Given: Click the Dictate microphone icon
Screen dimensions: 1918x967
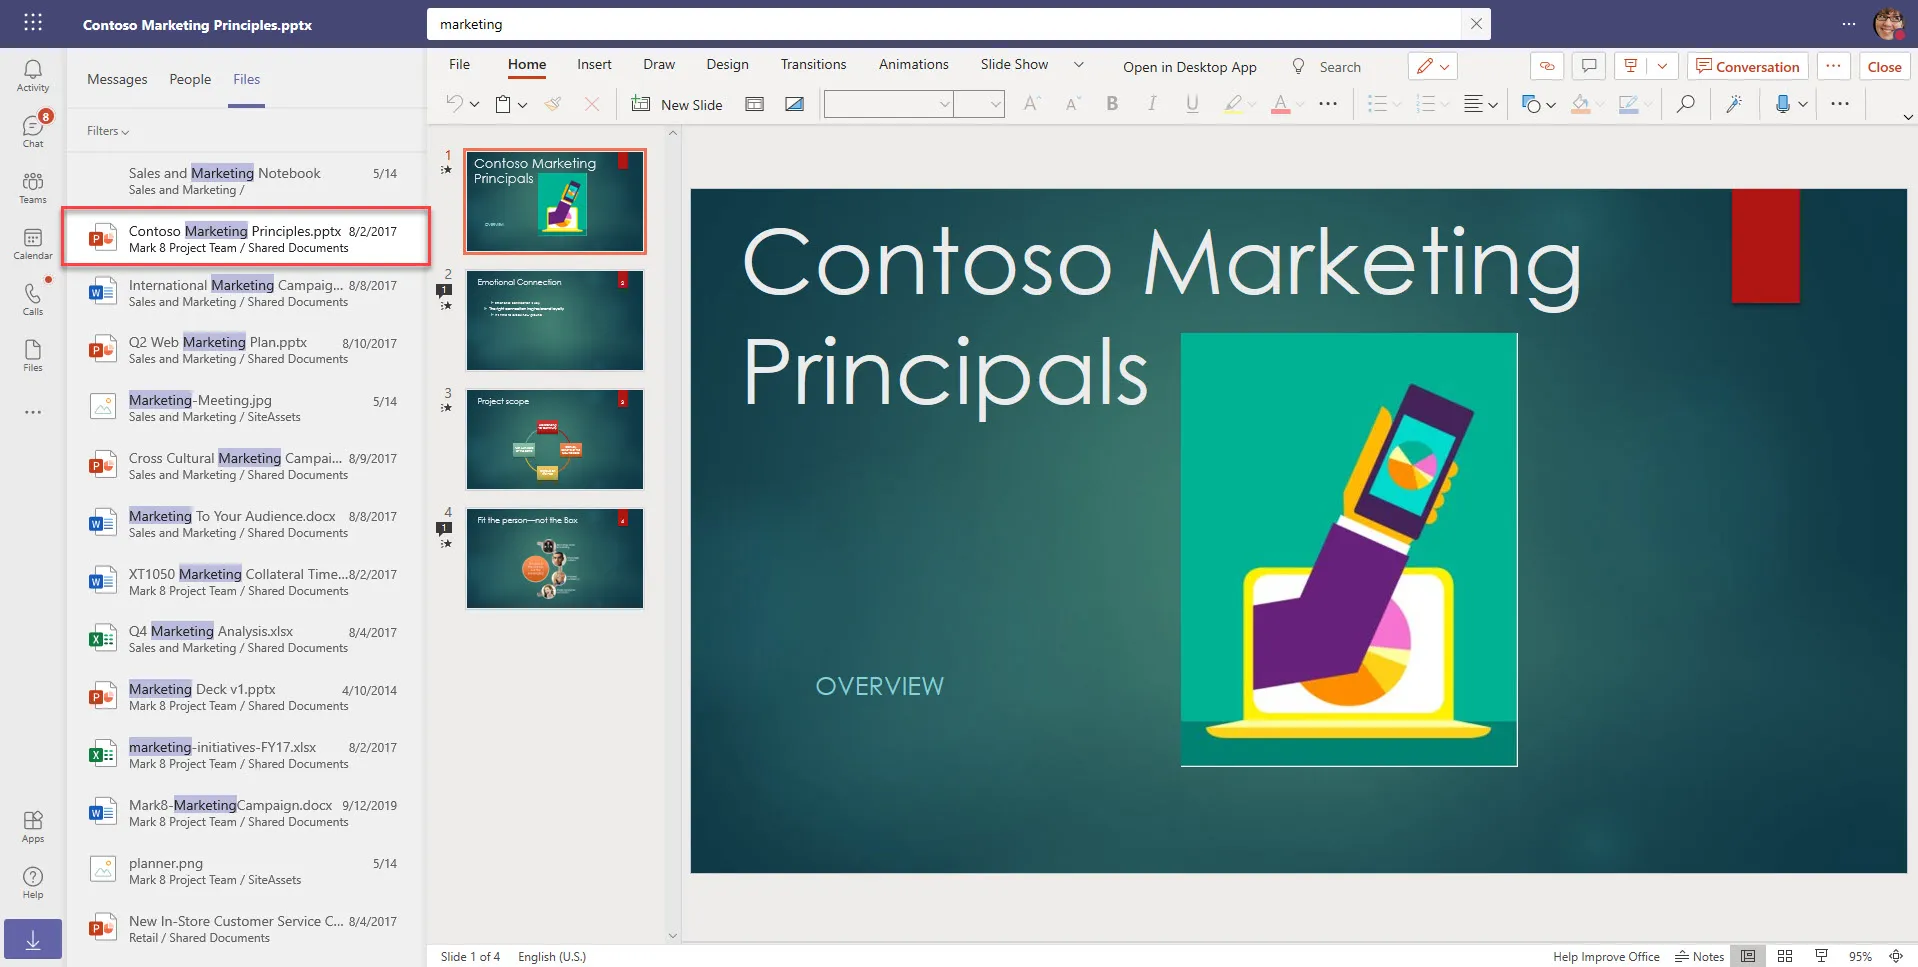Looking at the screenshot, I should point(1782,103).
